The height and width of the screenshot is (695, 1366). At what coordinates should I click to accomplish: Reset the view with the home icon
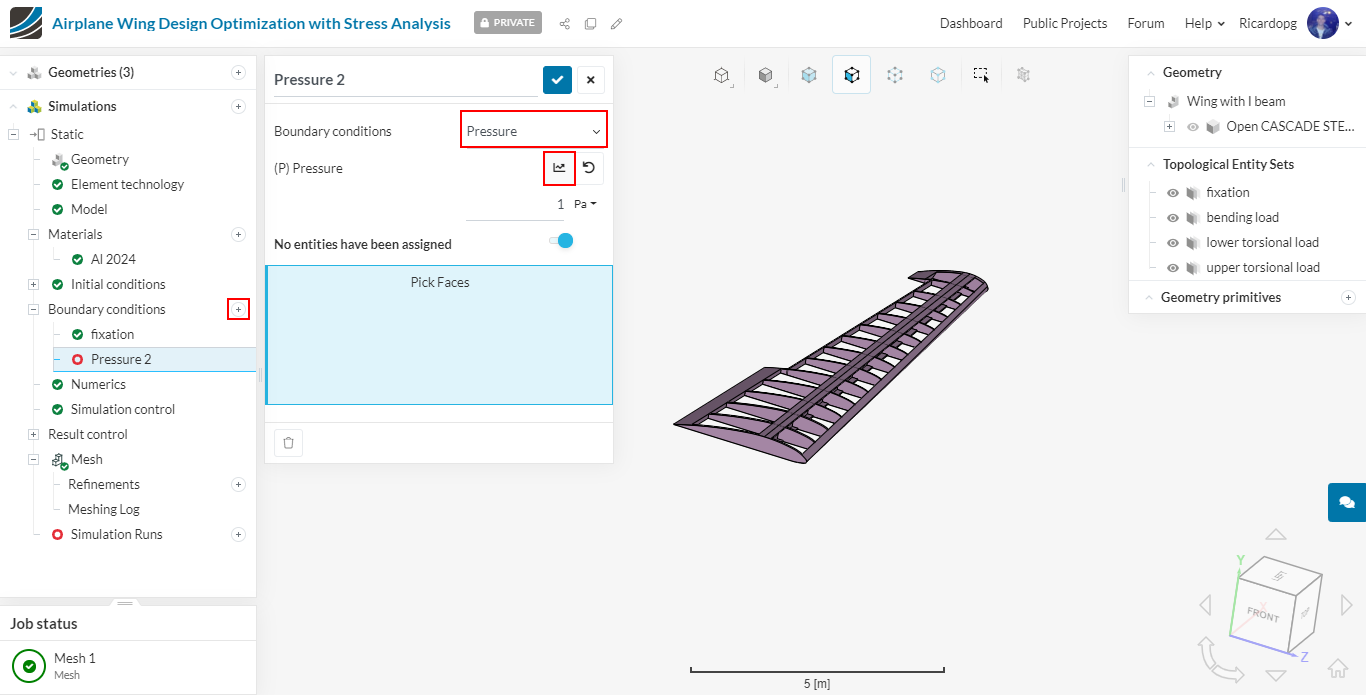click(1338, 668)
